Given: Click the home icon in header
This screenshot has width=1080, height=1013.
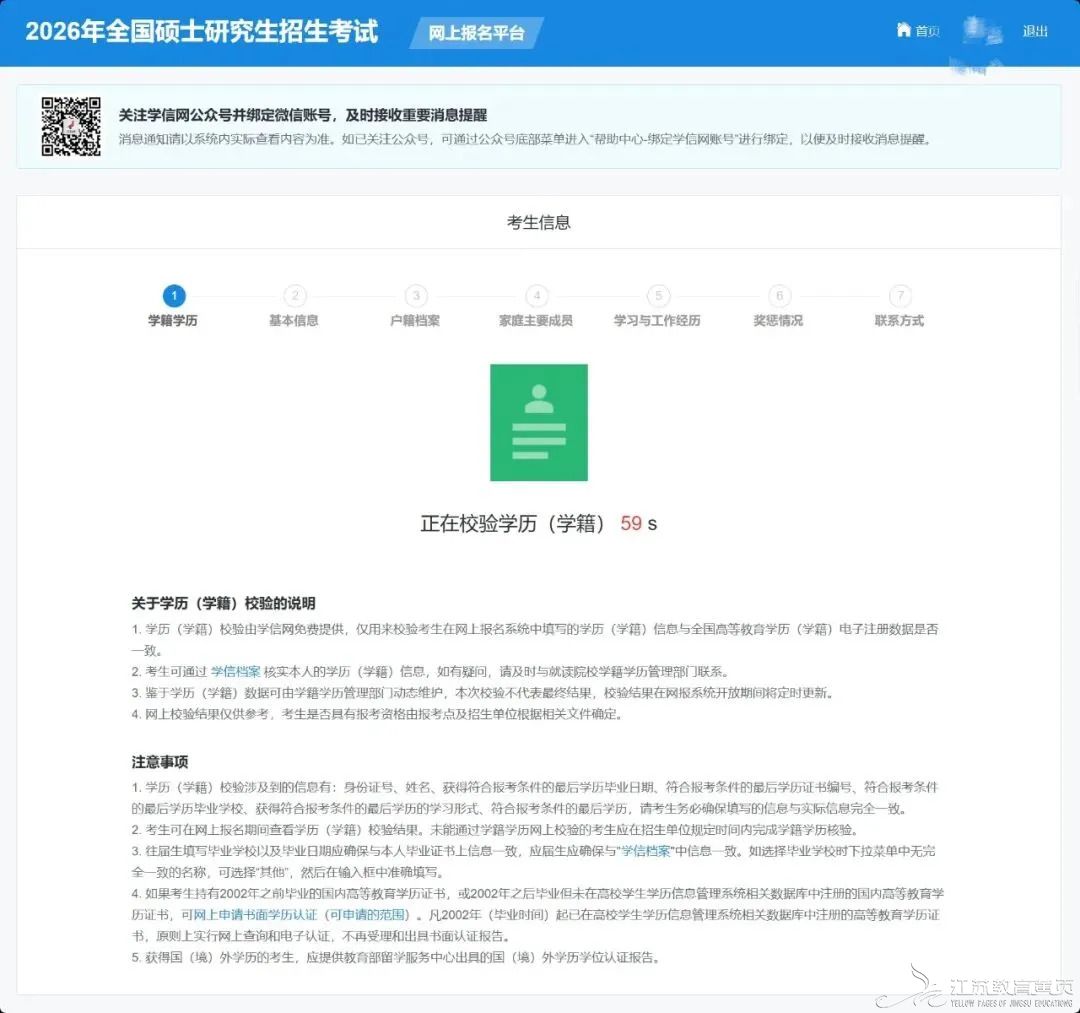Looking at the screenshot, I should 903,30.
